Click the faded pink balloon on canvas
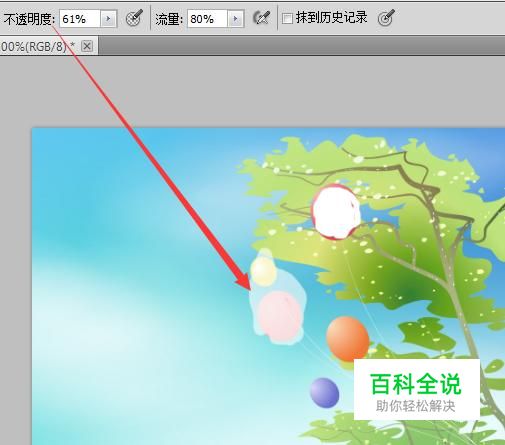The width and height of the screenshot is (505, 445). click(x=280, y=316)
